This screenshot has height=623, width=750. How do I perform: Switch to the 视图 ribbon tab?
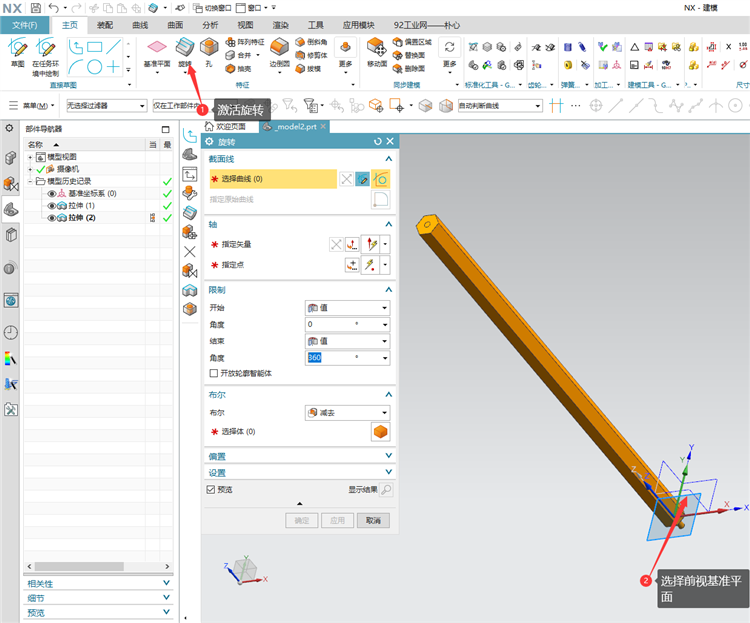(245, 25)
